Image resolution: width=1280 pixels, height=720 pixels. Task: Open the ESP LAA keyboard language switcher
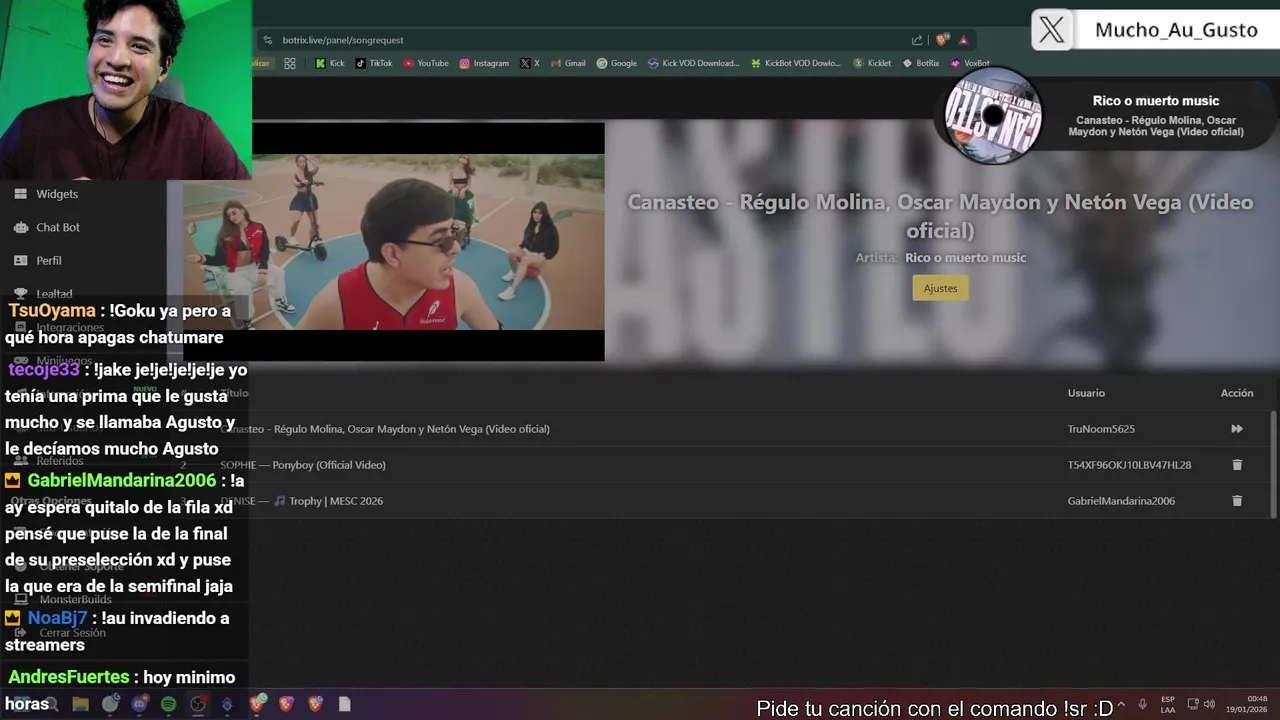point(1168,704)
